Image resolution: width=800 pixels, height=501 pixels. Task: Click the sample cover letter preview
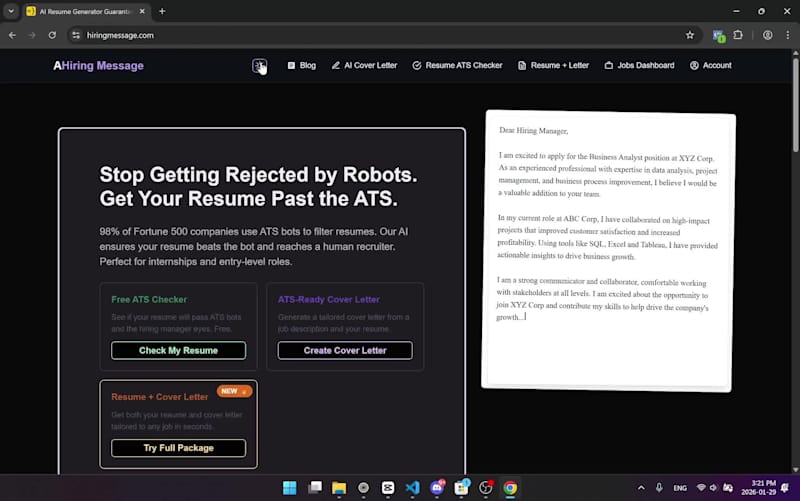click(x=608, y=251)
